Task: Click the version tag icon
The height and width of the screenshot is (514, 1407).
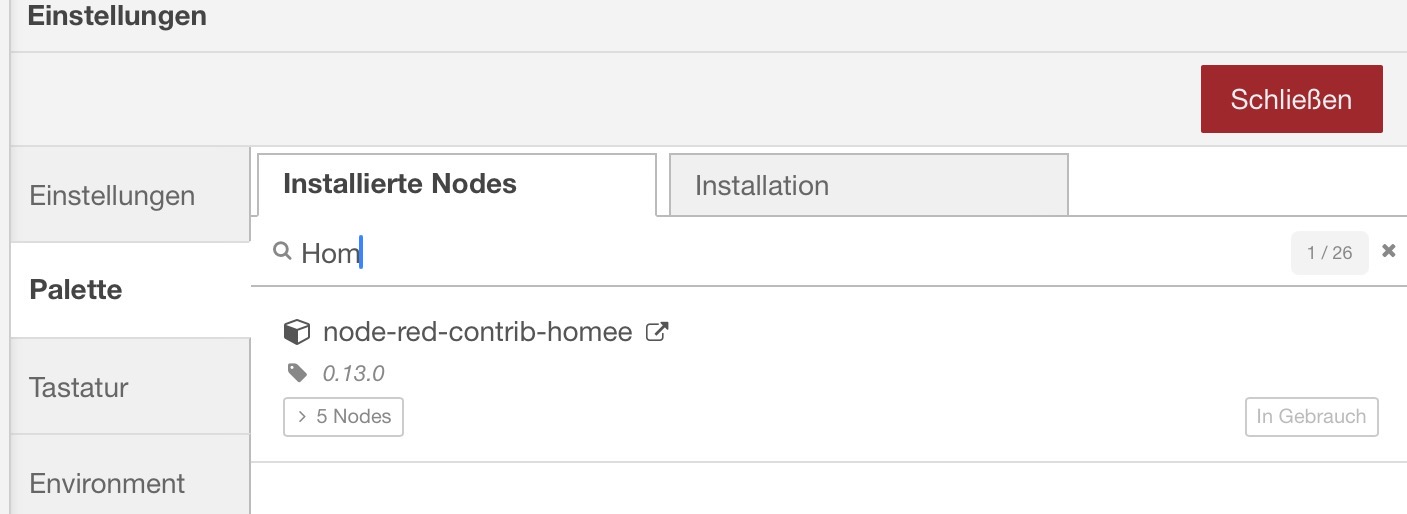Action: pos(297,373)
